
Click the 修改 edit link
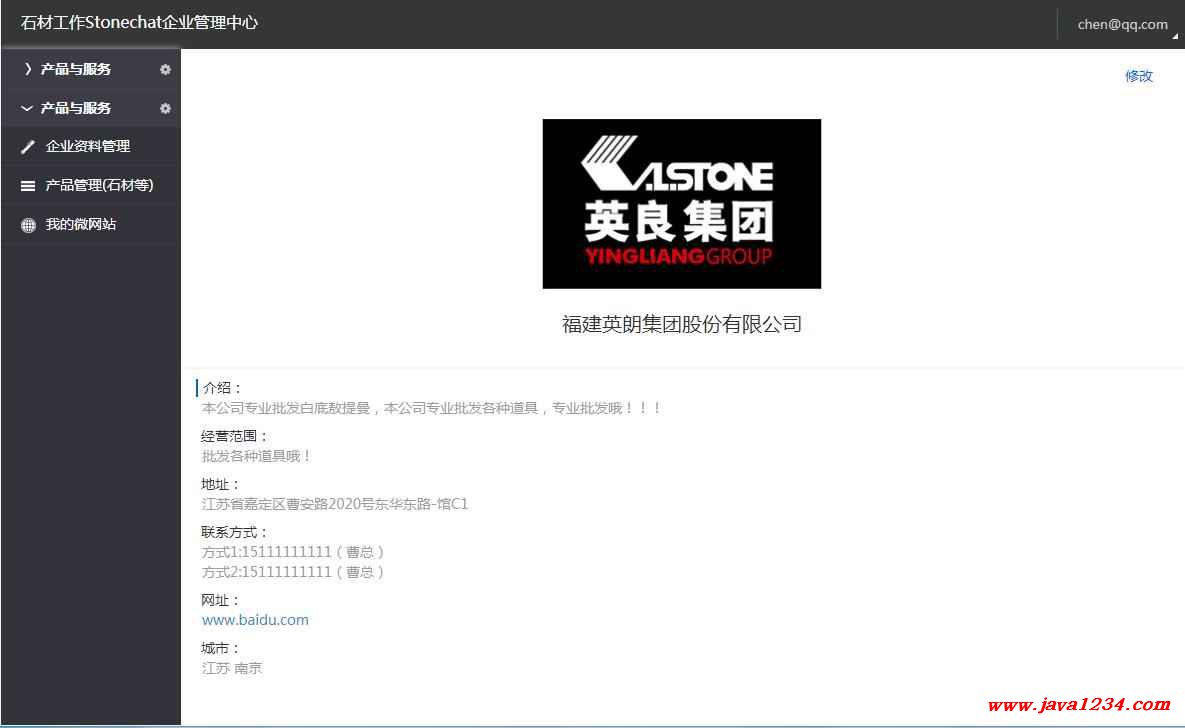coord(1139,76)
